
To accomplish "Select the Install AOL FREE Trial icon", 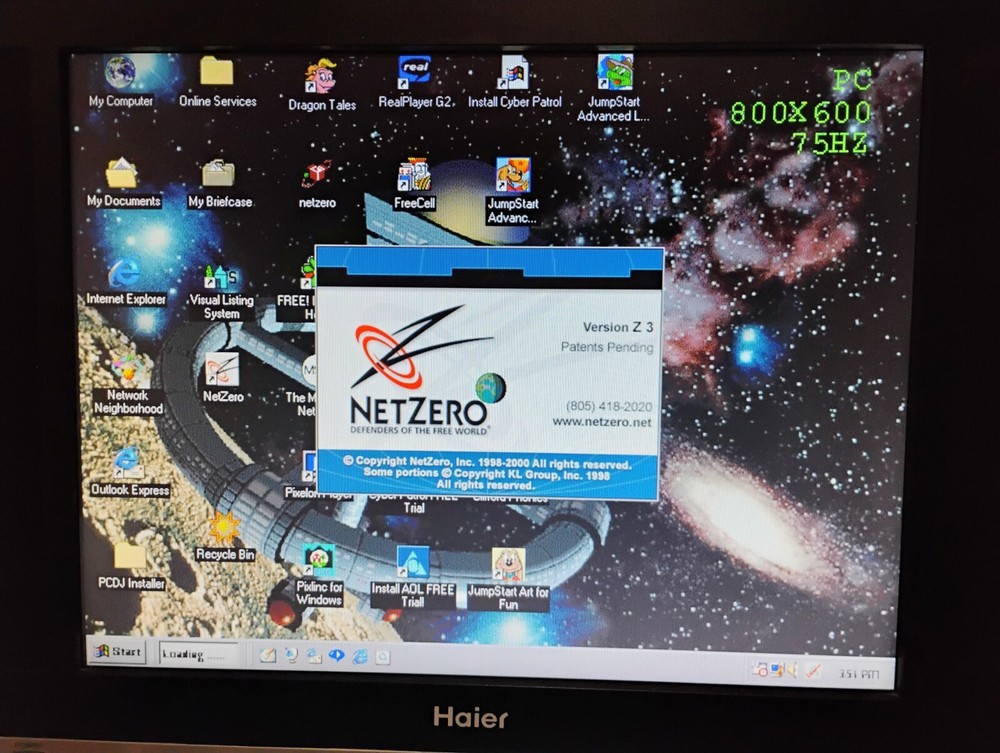I will (412, 563).
